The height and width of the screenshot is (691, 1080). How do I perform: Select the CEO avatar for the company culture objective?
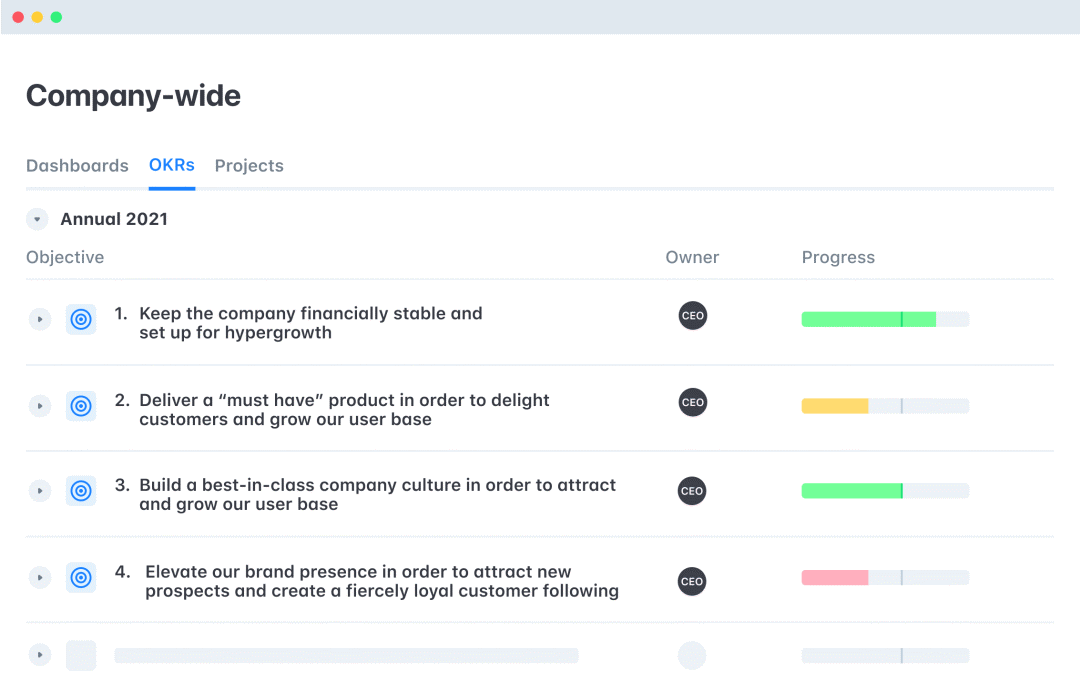tap(692, 491)
